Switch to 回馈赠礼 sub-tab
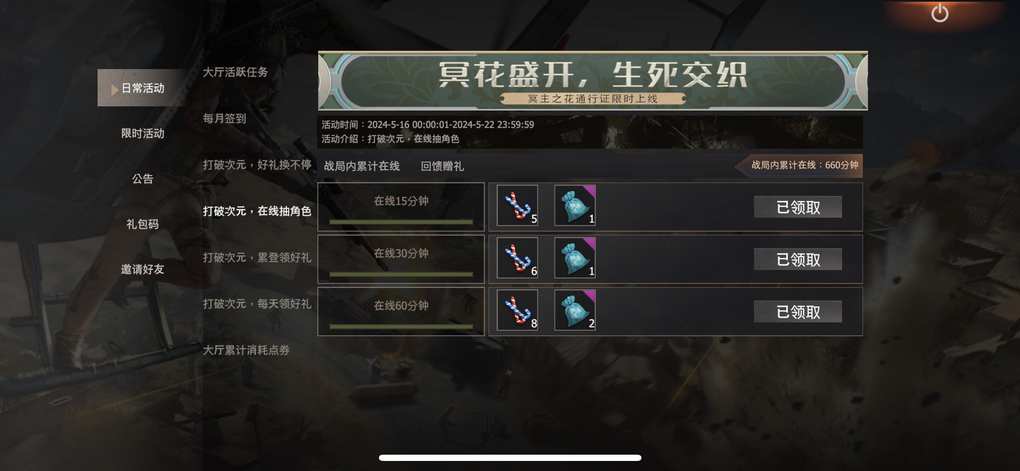 [442, 167]
